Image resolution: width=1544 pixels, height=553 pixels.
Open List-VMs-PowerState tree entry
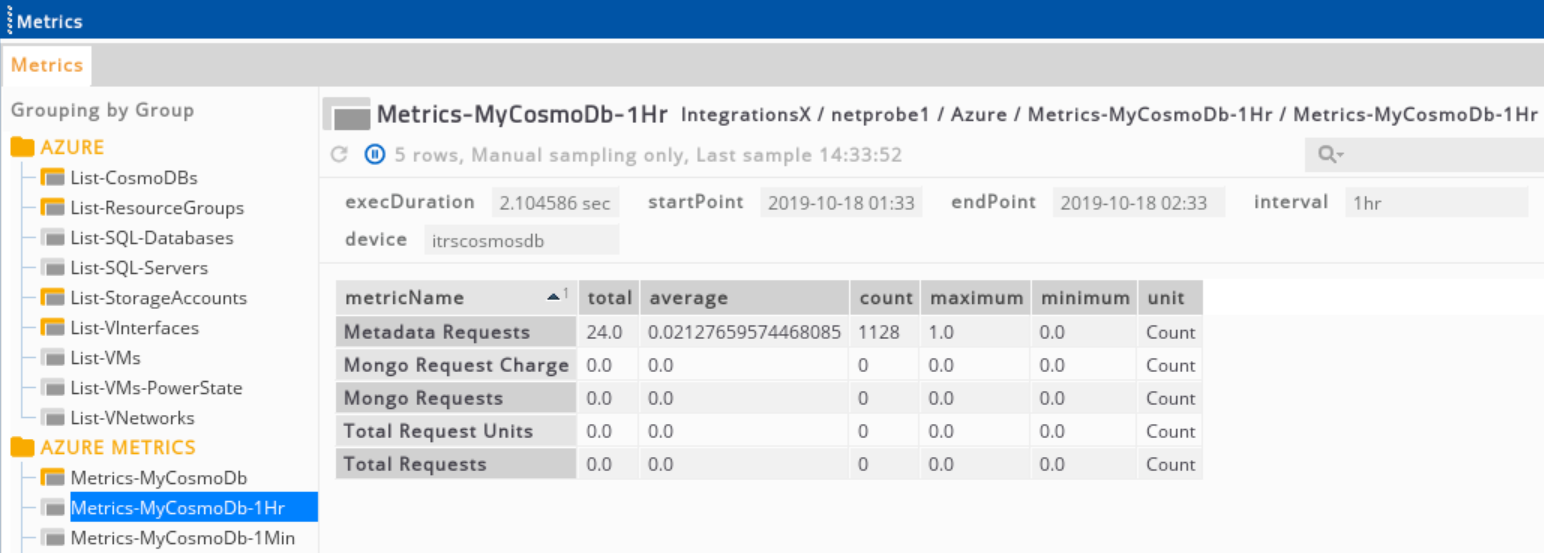coord(156,388)
